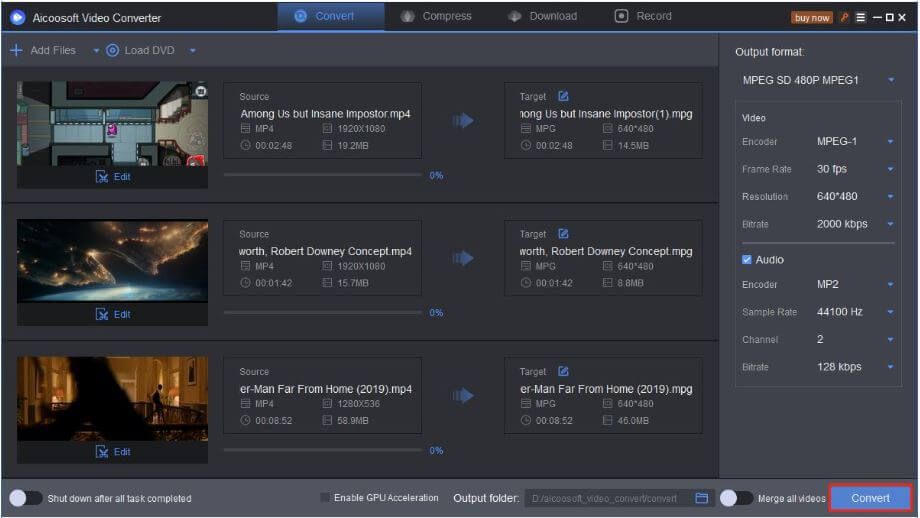This screenshot has width=920, height=518.
Task: Uncheck the Audio checkbox
Action: [x=747, y=259]
